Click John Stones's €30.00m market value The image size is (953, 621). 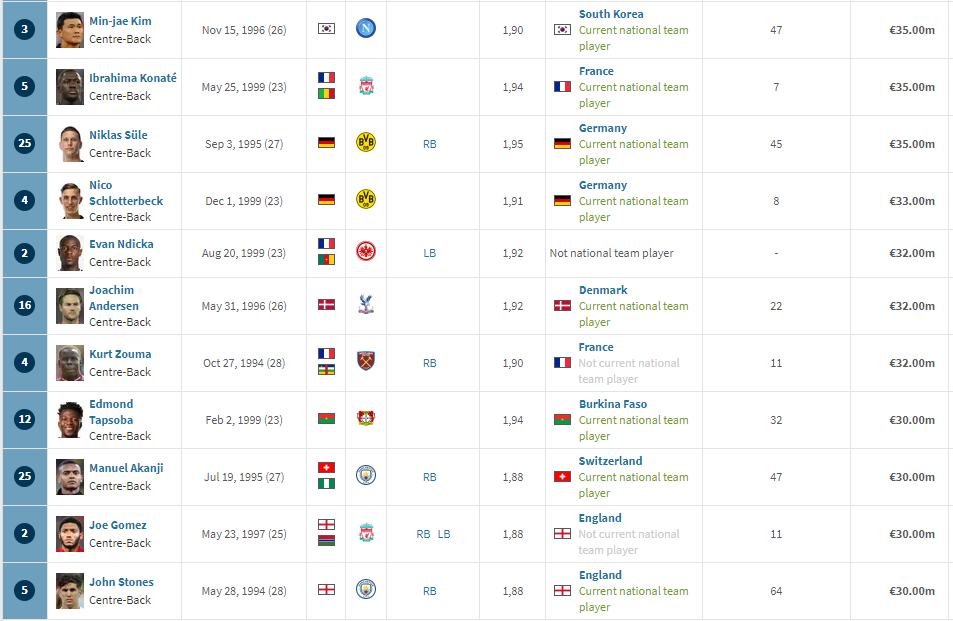pos(912,591)
